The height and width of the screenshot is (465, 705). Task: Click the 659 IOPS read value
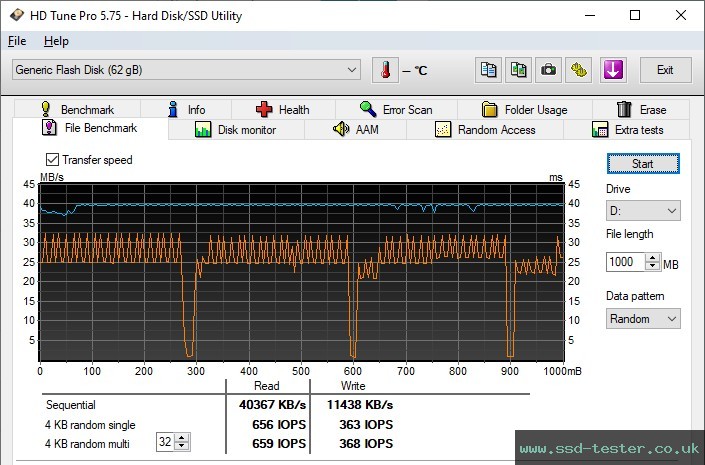279,444
